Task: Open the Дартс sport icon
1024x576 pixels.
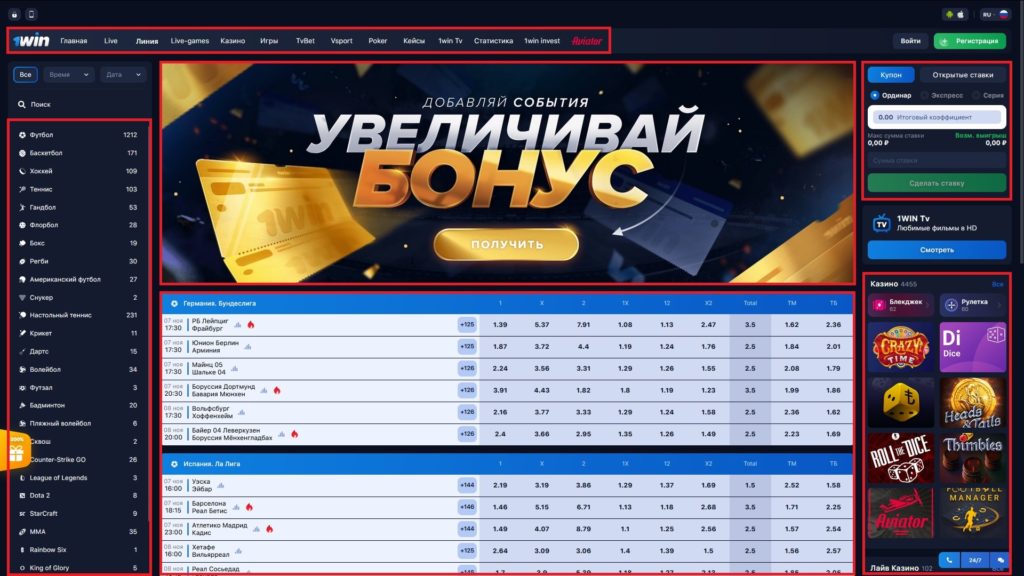Action: click(x=22, y=351)
